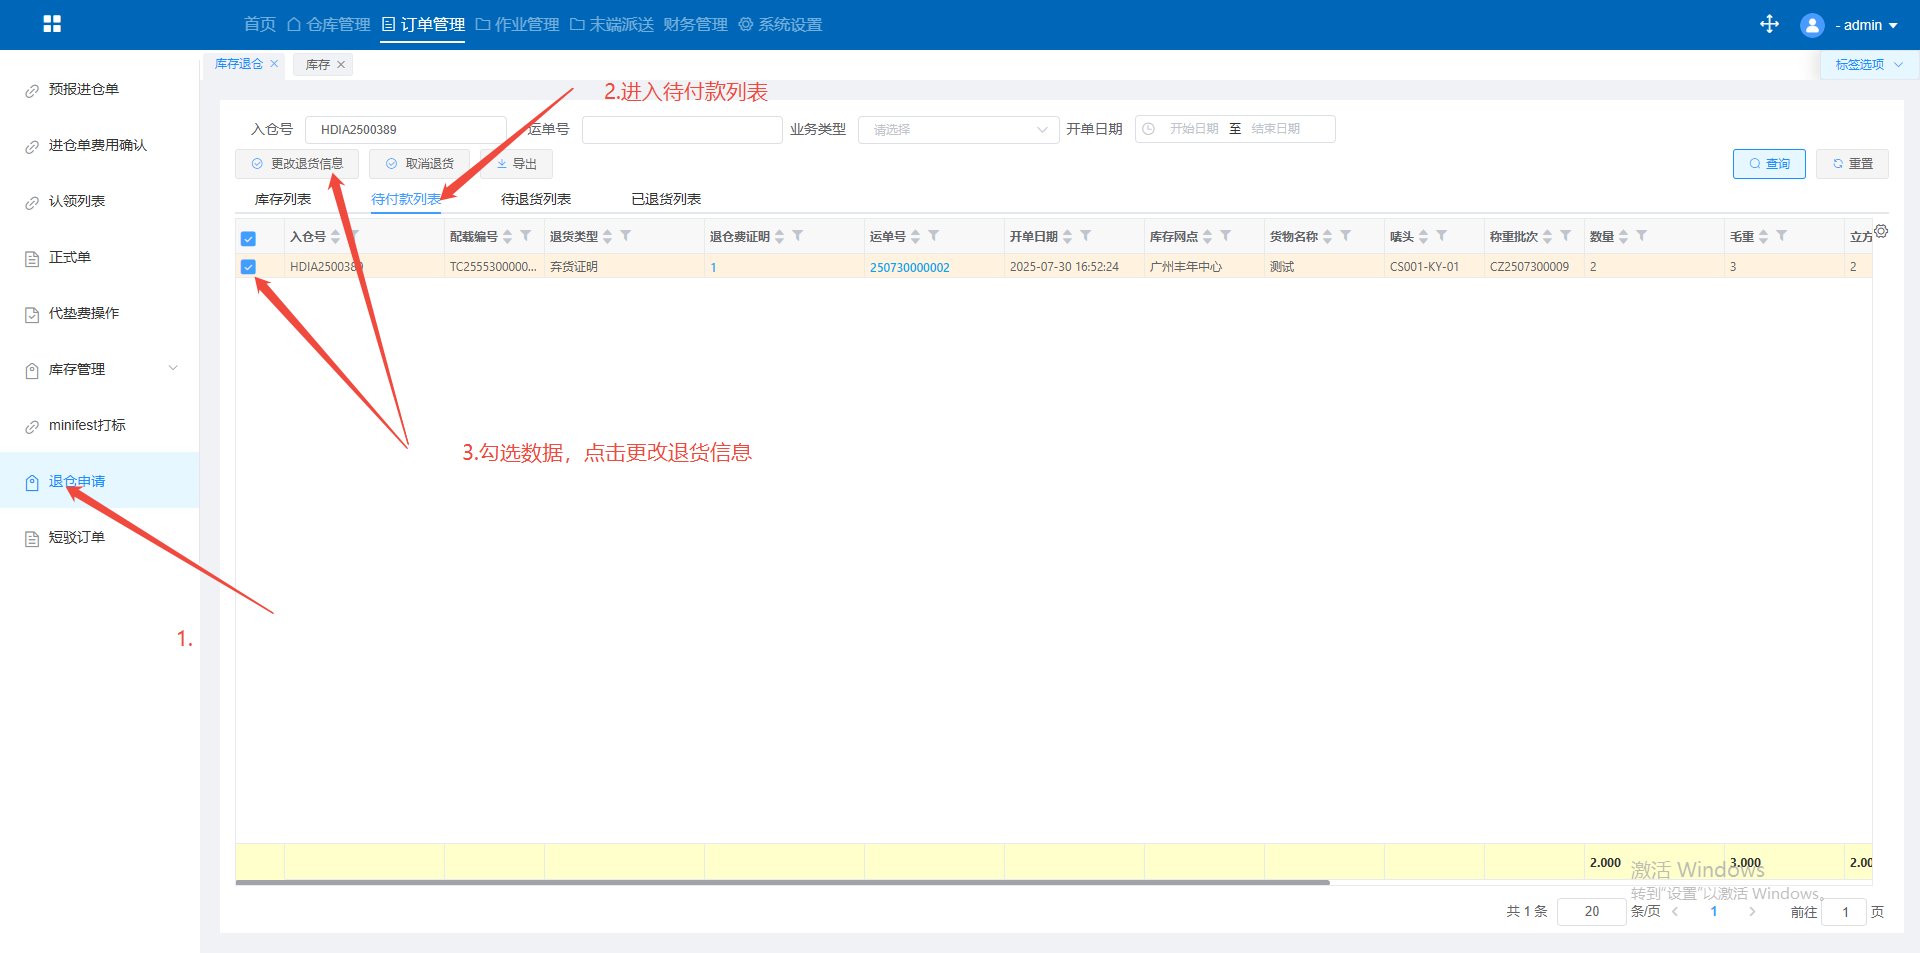
Task: Toggle the select-all checkbox in table header
Action: click(248, 238)
